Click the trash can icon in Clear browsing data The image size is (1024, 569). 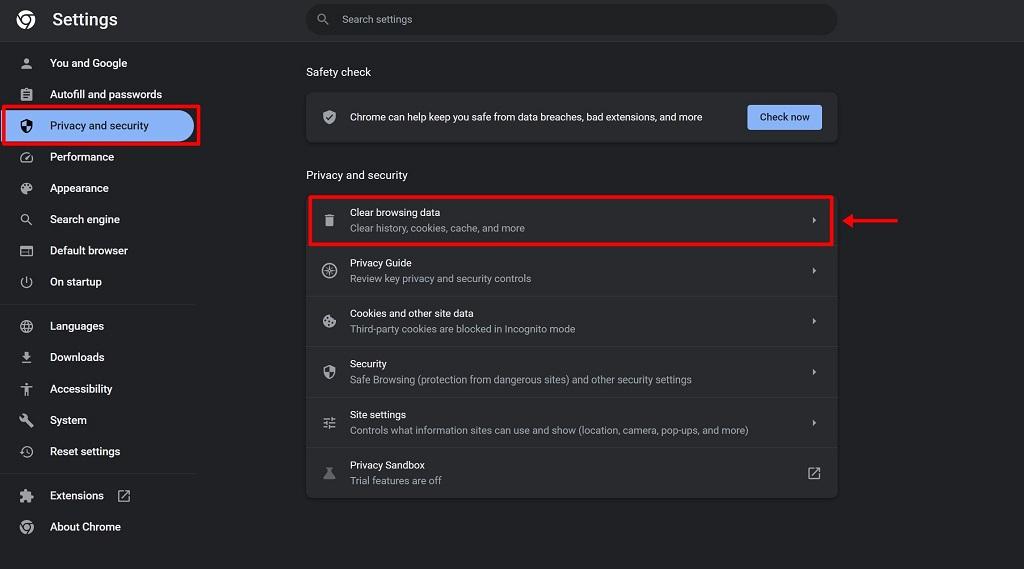click(x=329, y=221)
